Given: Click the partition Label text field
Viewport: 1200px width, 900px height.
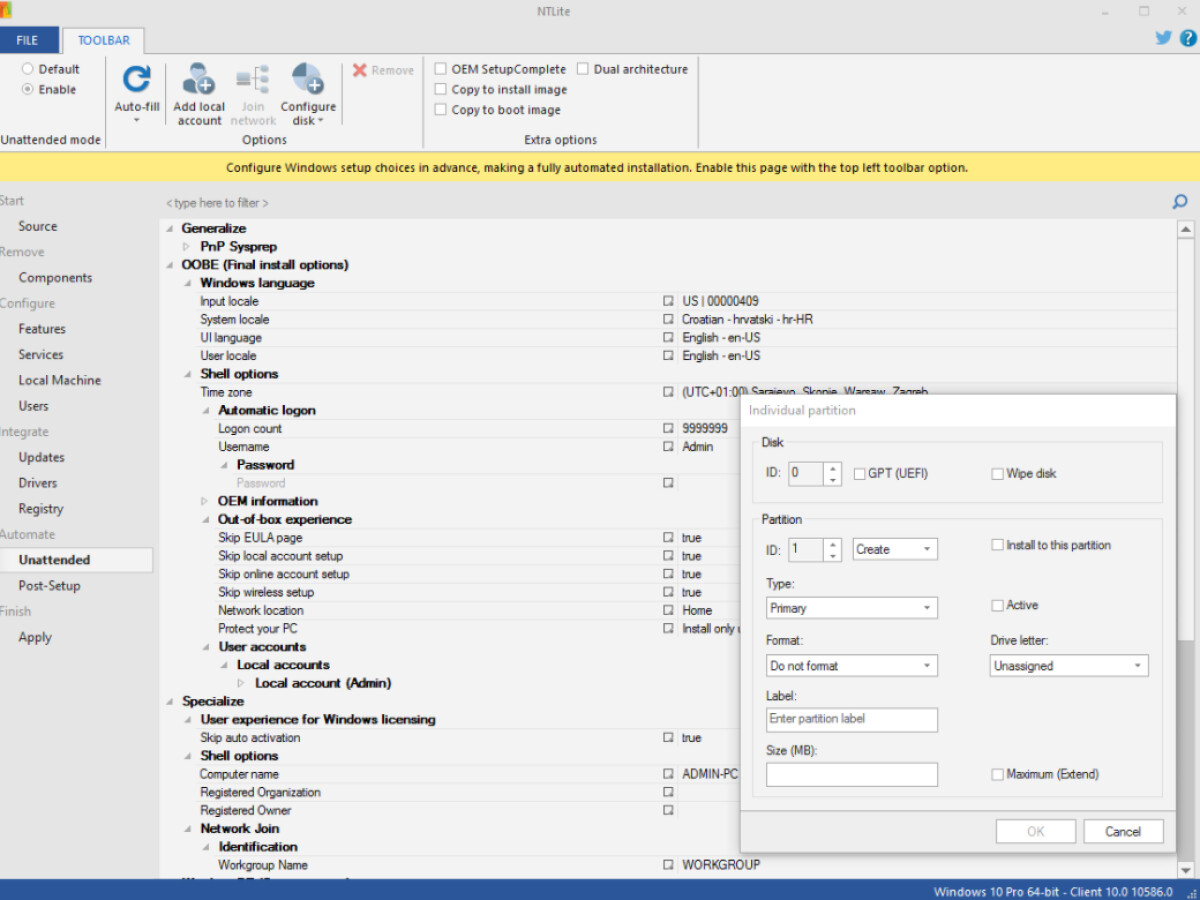Looking at the screenshot, I should click(852, 719).
